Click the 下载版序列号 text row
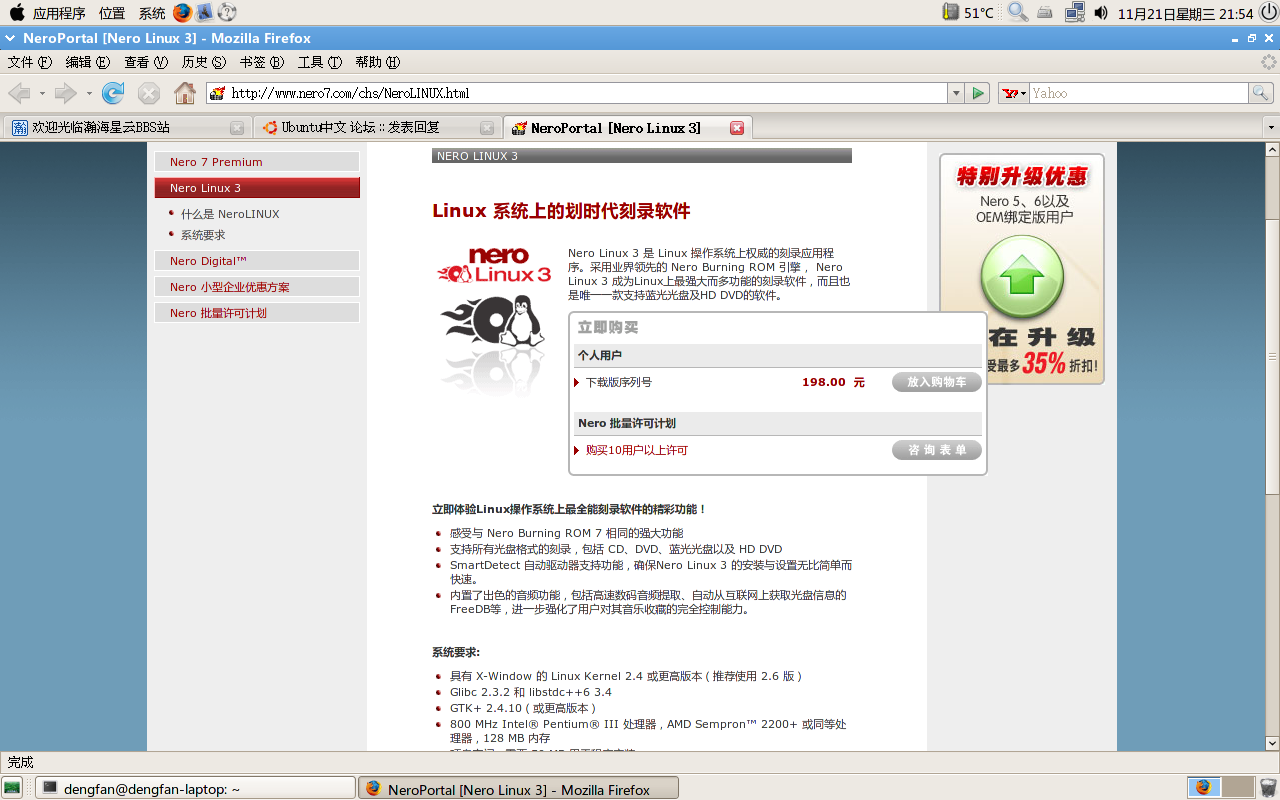Image resolution: width=1280 pixels, height=800 pixels. (x=618, y=382)
